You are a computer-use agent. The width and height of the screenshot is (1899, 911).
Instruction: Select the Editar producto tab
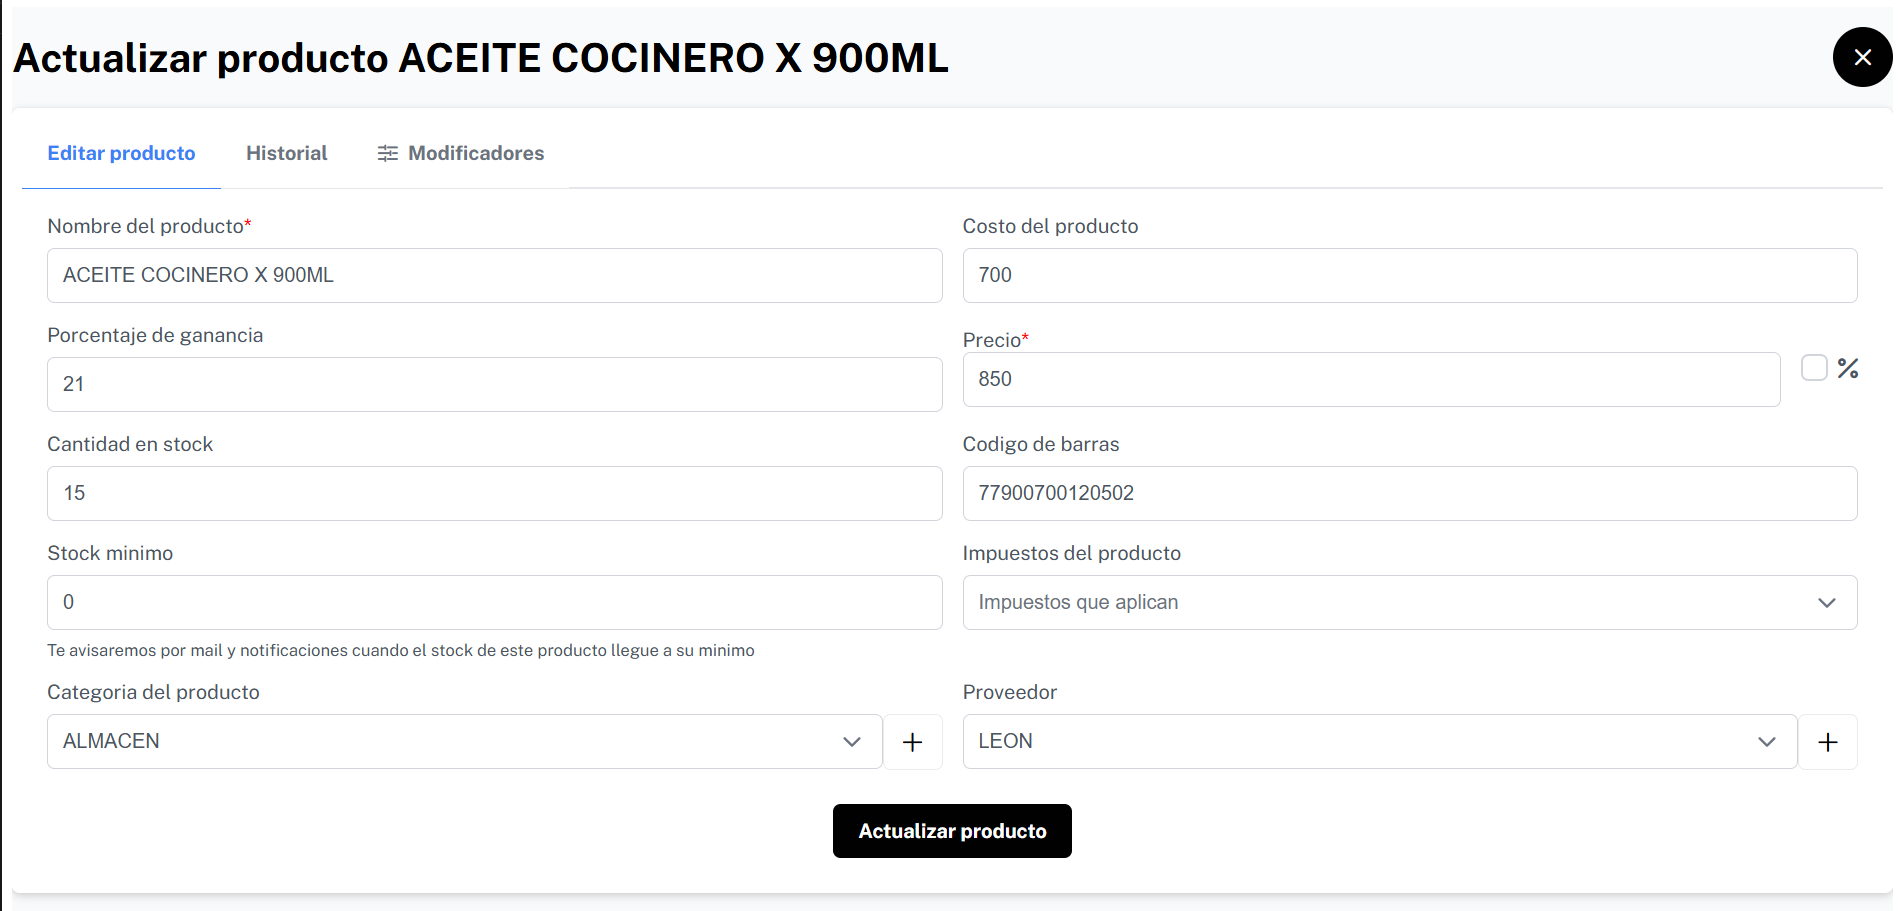tap(121, 153)
